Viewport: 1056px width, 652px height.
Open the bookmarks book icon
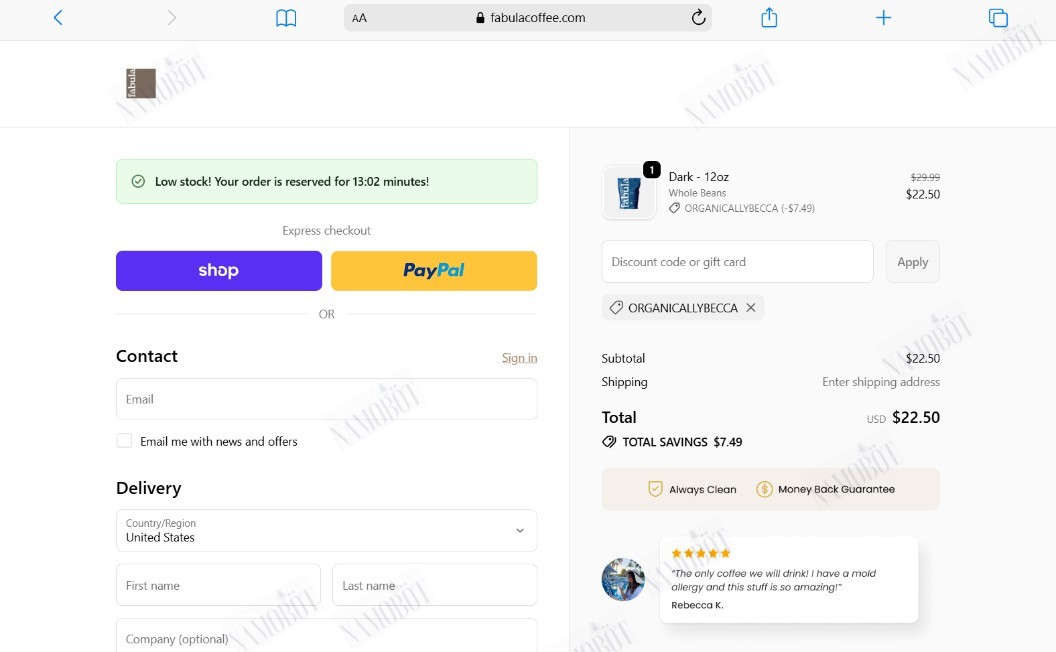click(x=286, y=18)
